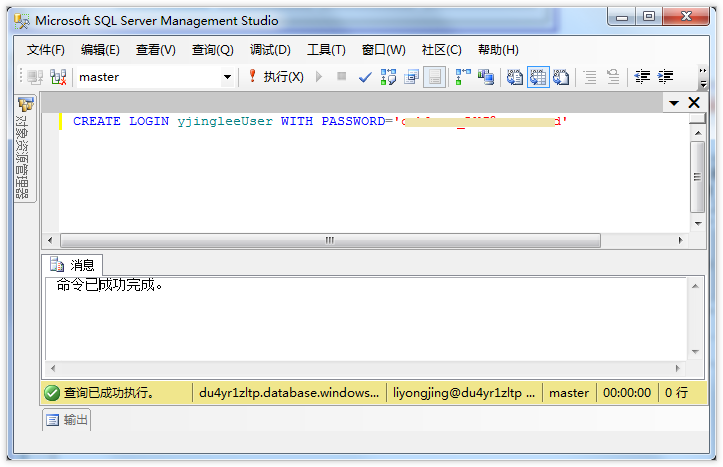Screen dimensions: 723x467
Task: Click the Parse checkmark icon
Action: pyautogui.click(x=365, y=77)
